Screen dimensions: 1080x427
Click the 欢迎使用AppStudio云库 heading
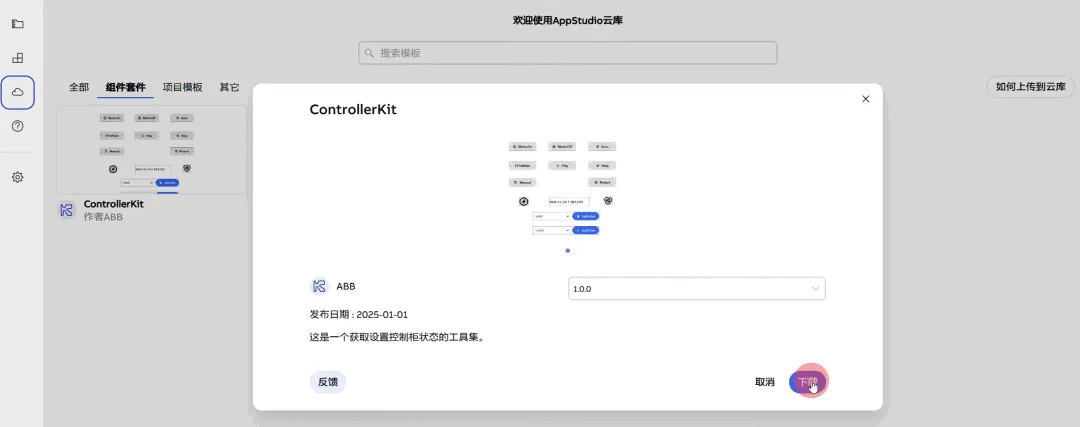[x=568, y=20]
